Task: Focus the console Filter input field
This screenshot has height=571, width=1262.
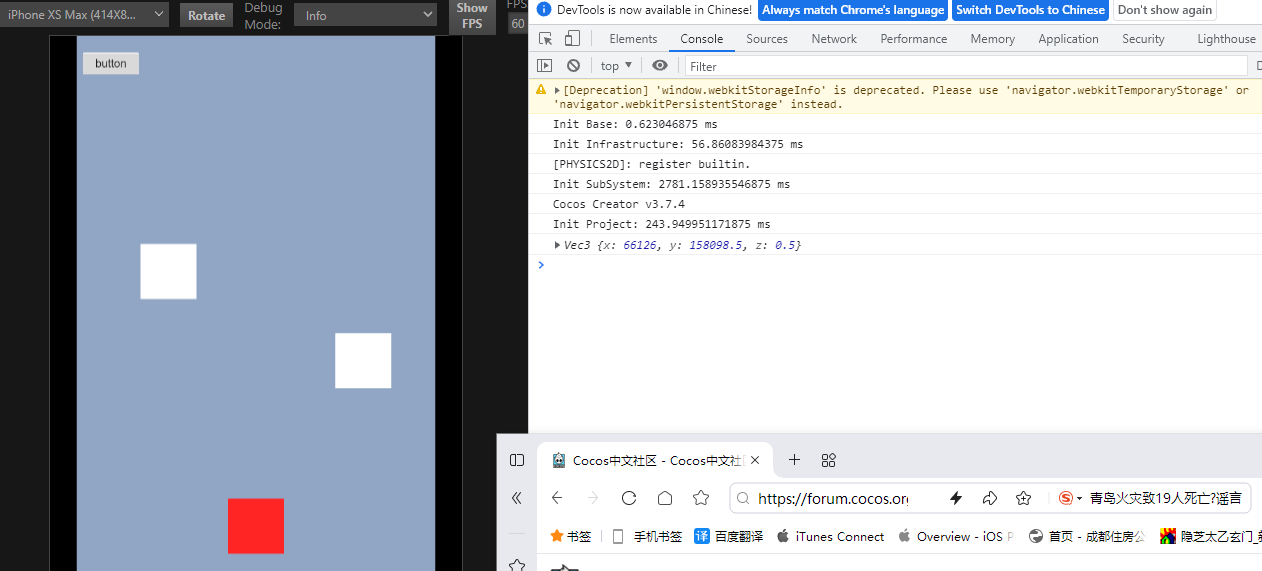Action: (x=965, y=66)
